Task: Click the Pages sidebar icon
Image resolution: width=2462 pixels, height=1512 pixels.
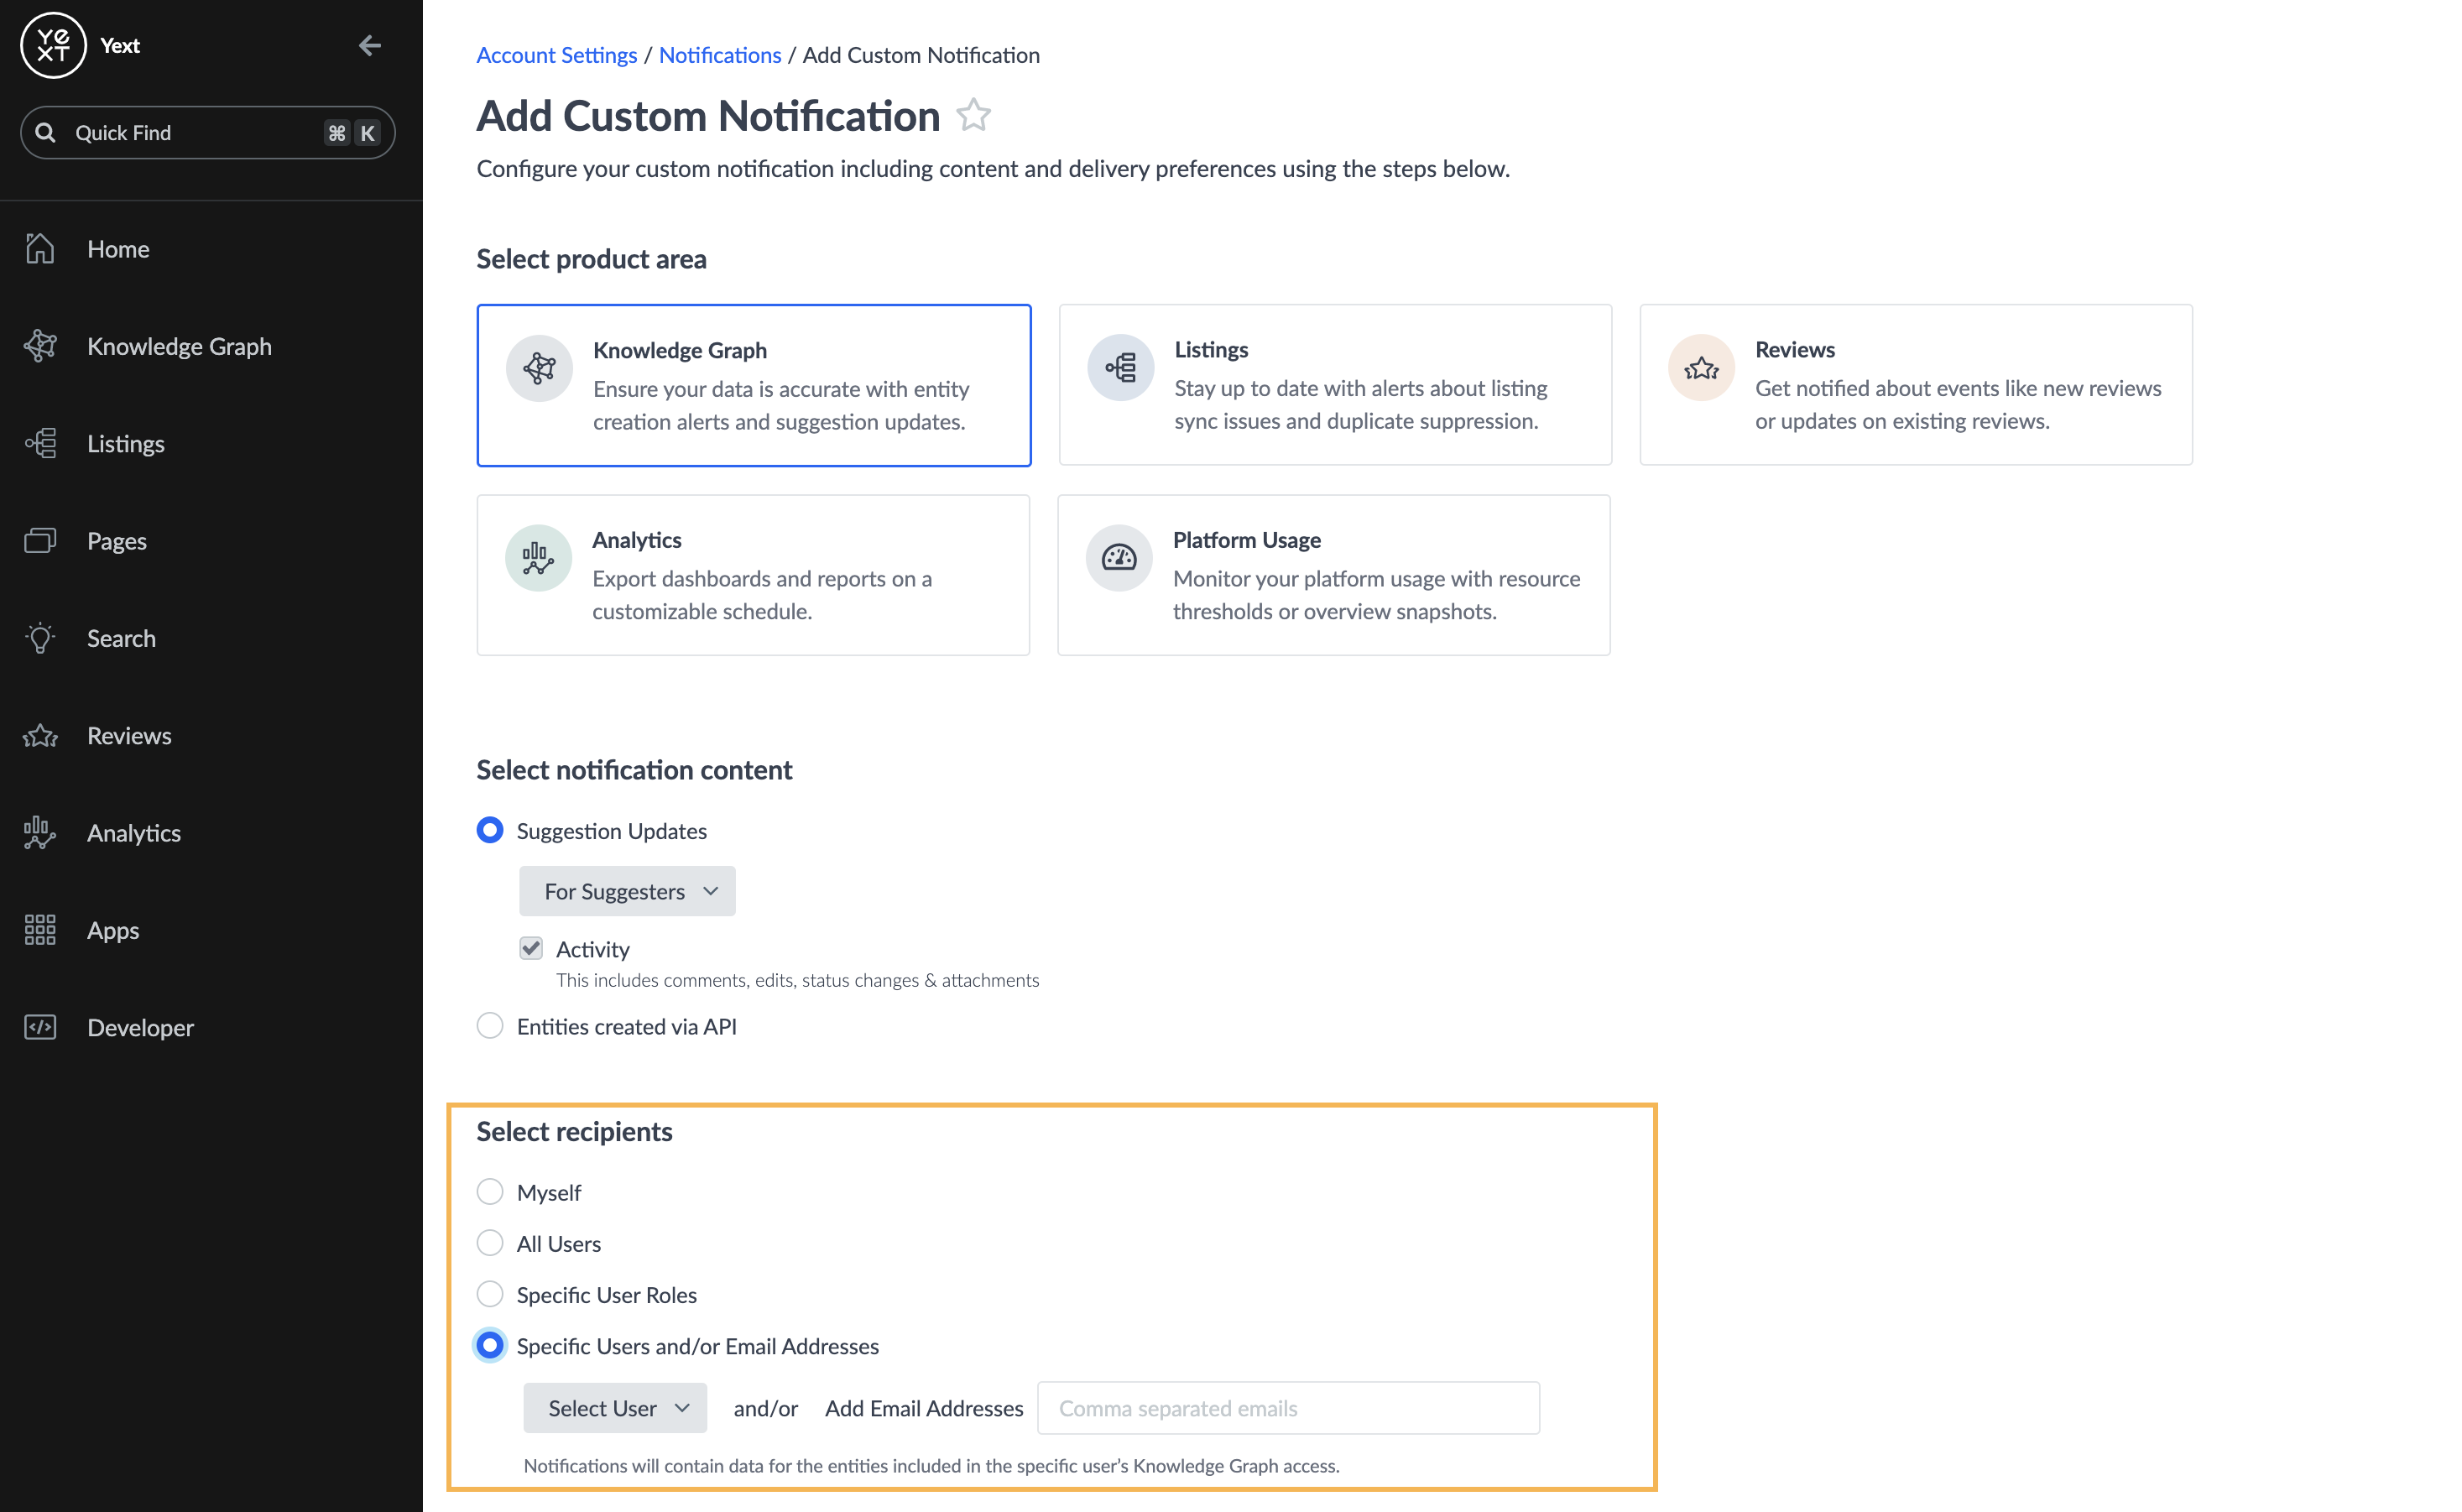Action: [40, 541]
